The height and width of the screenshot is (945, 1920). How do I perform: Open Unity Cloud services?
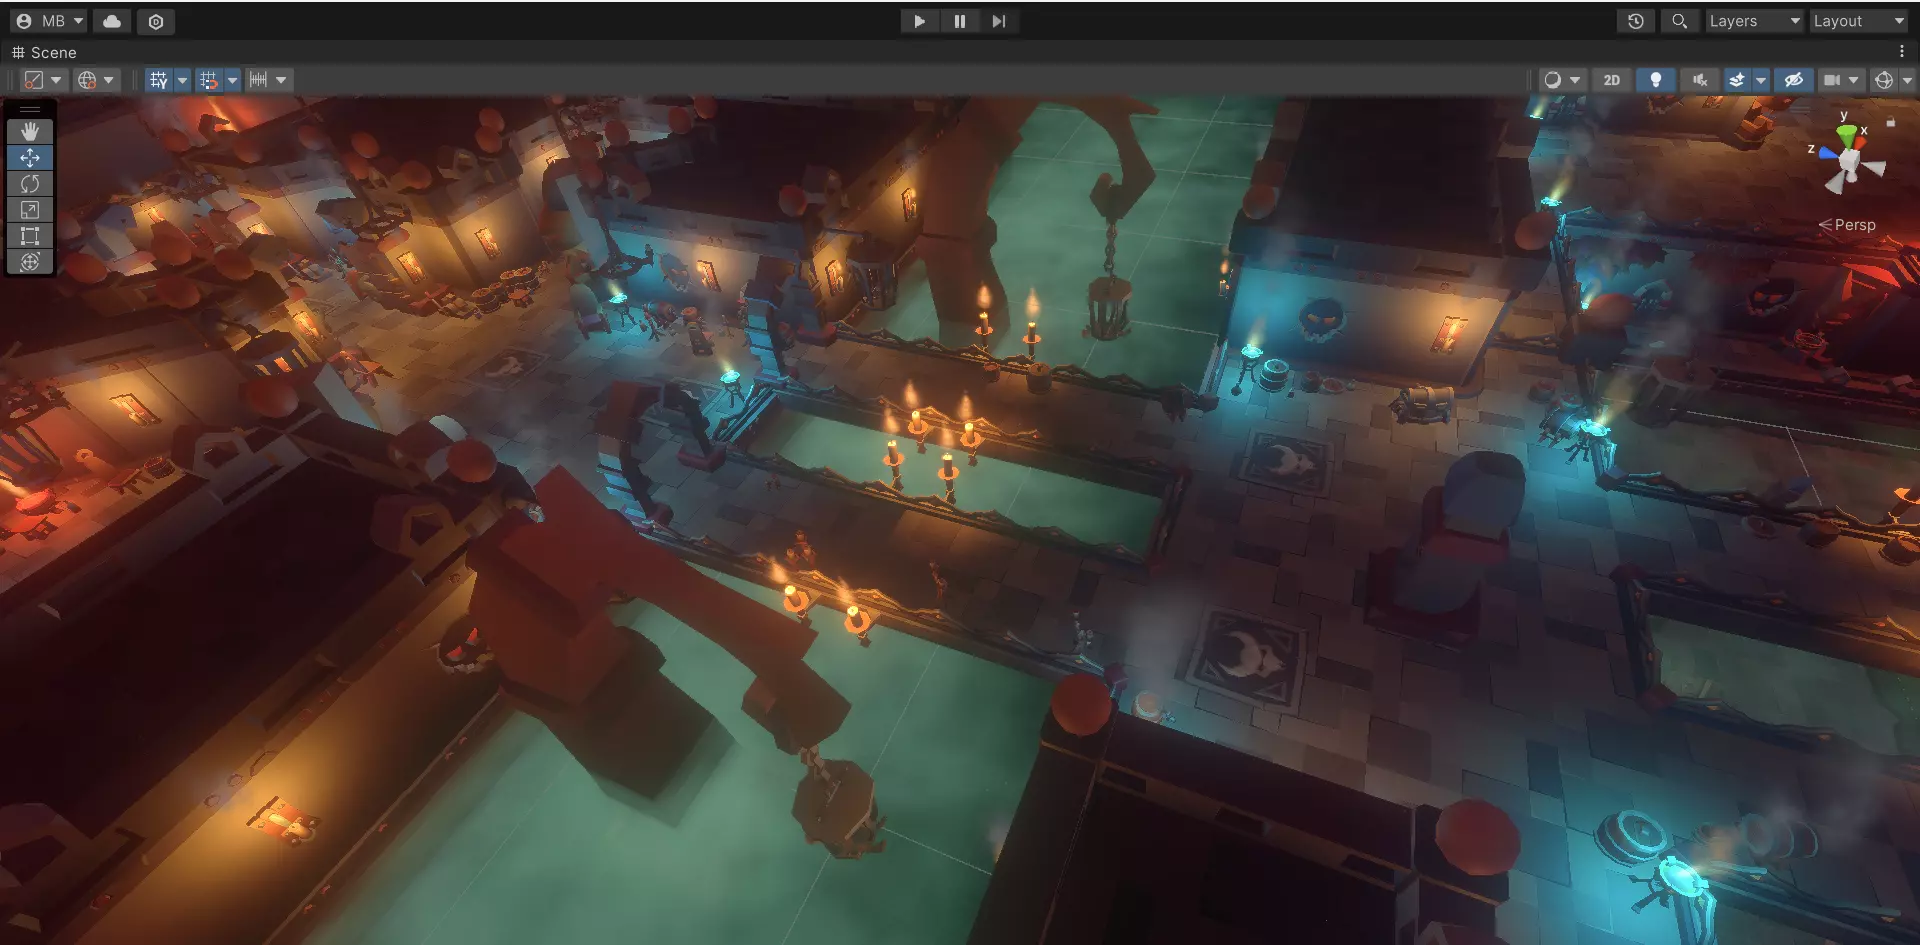tap(112, 21)
